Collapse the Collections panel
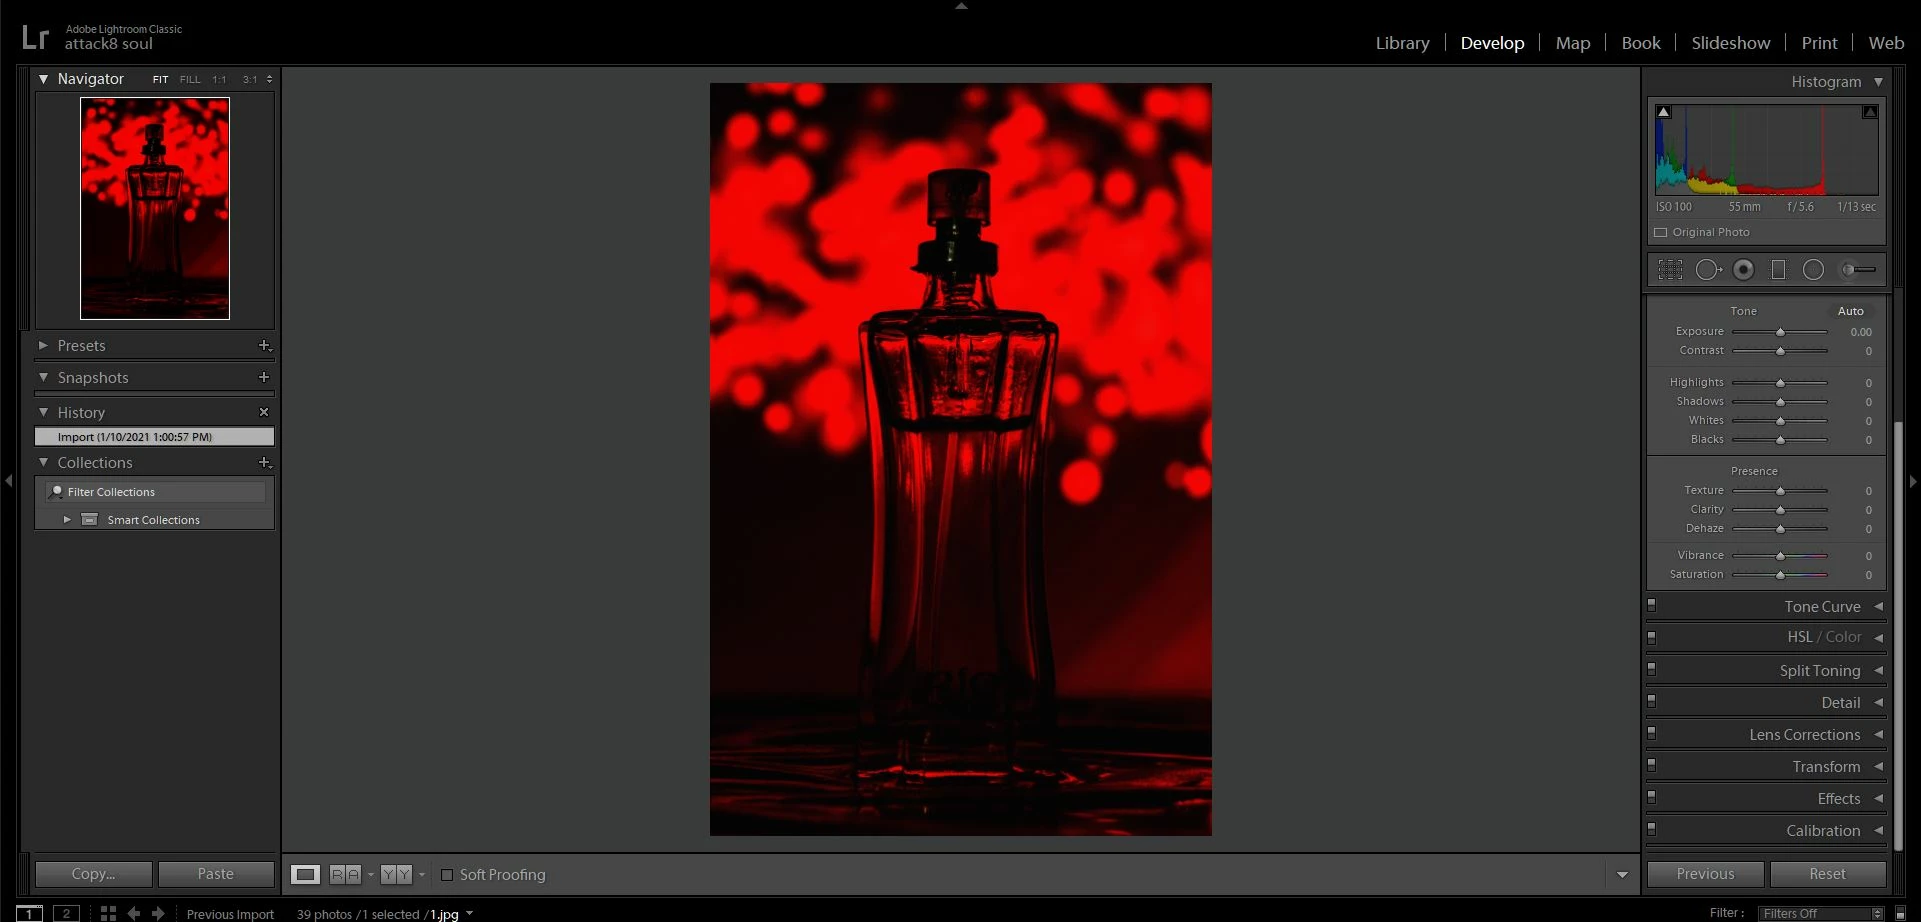1921x922 pixels. [43, 462]
